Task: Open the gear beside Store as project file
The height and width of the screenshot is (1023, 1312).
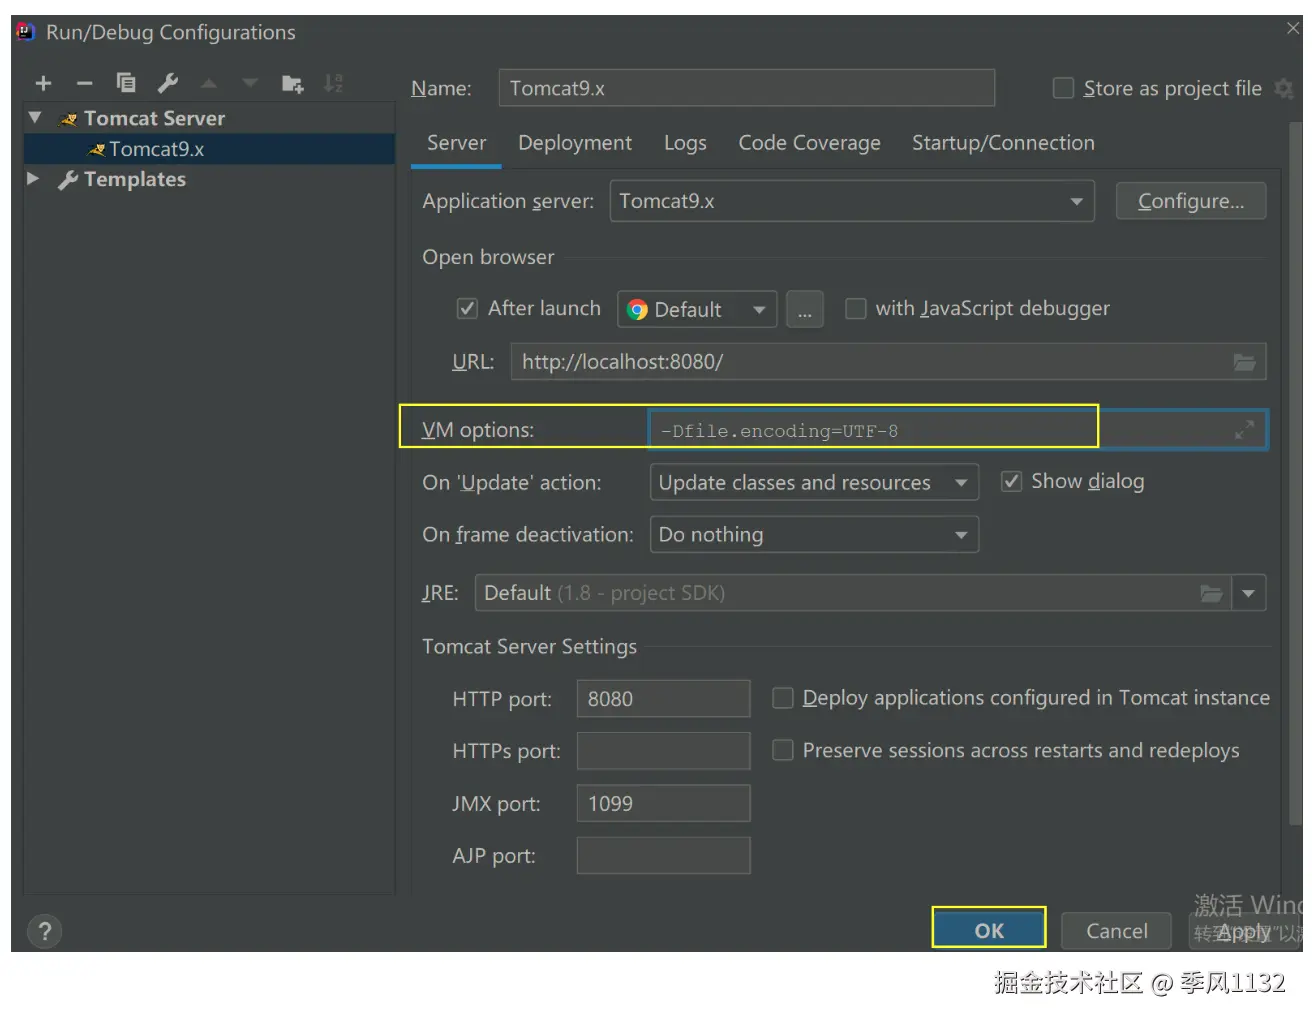Action: click(1283, 89)
